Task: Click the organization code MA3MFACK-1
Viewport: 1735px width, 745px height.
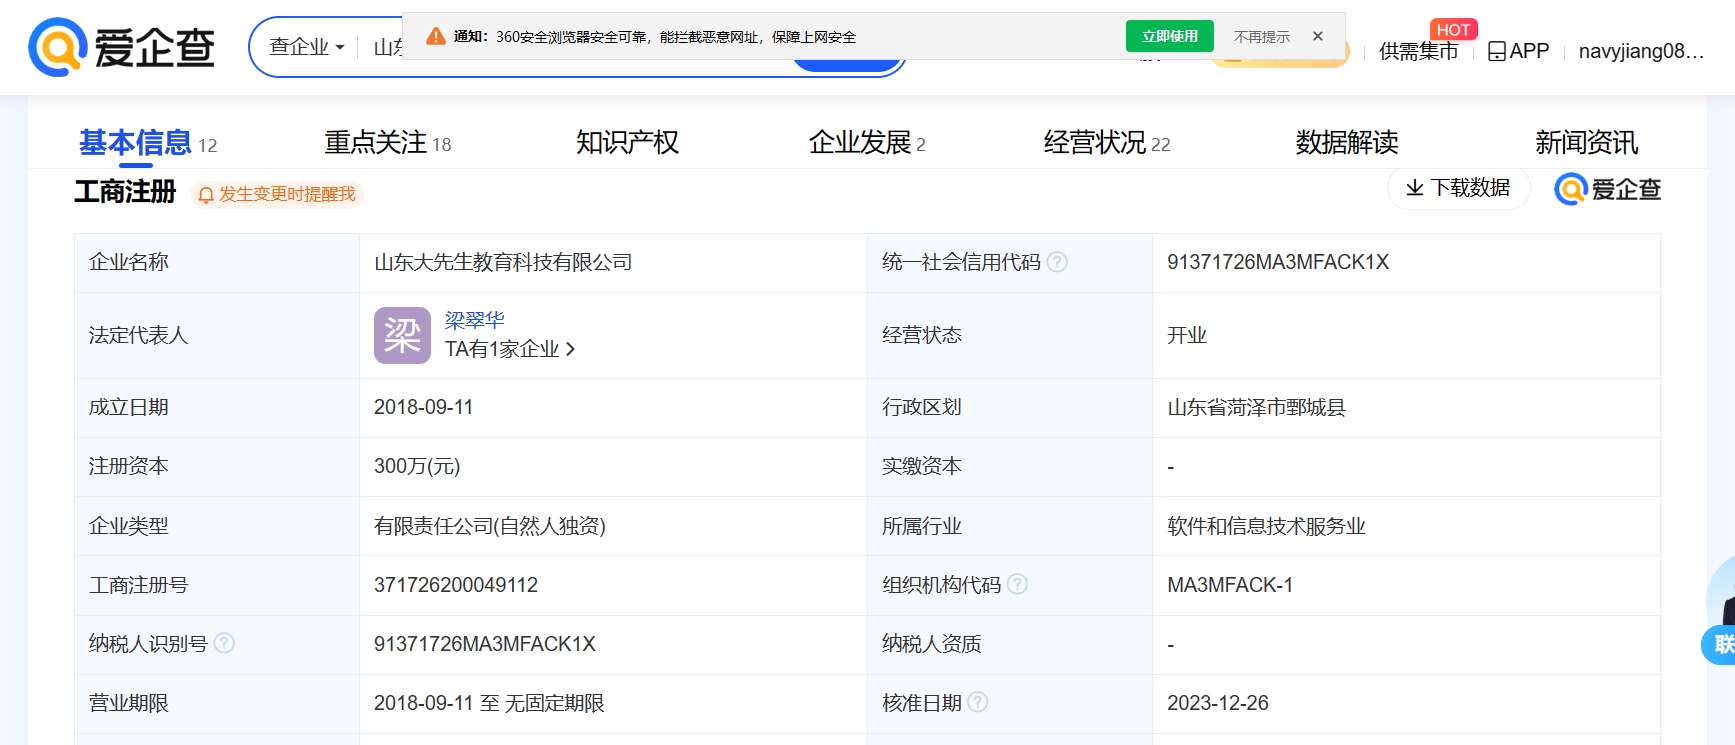Action: tap(1230, 585)
